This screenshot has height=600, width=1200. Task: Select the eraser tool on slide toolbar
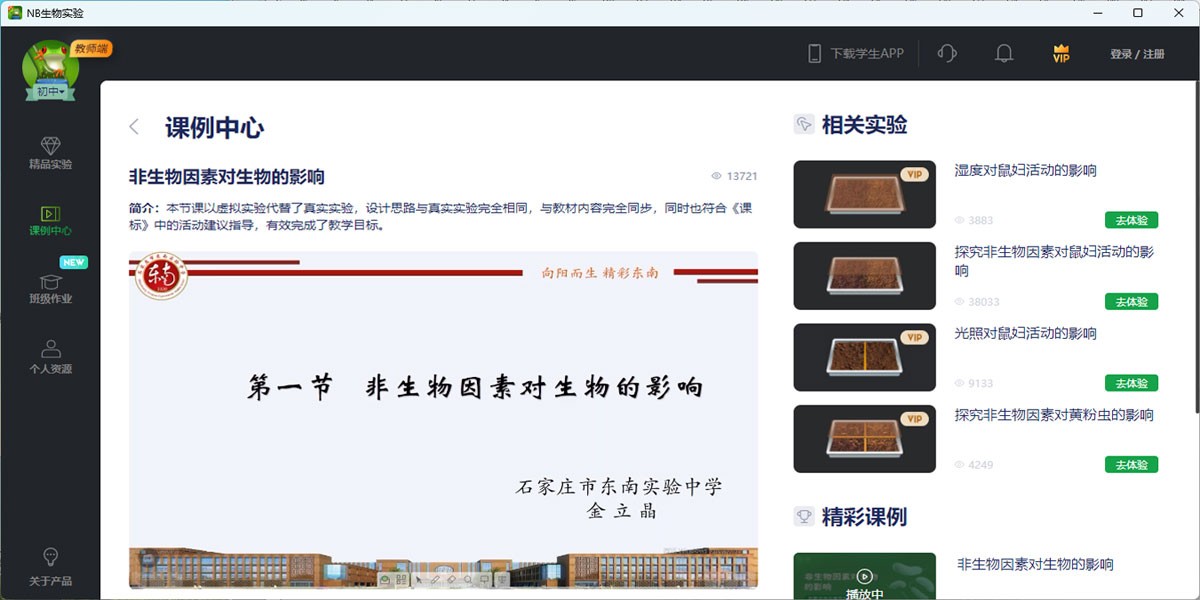pyautogui.click(x=450, y=579)
